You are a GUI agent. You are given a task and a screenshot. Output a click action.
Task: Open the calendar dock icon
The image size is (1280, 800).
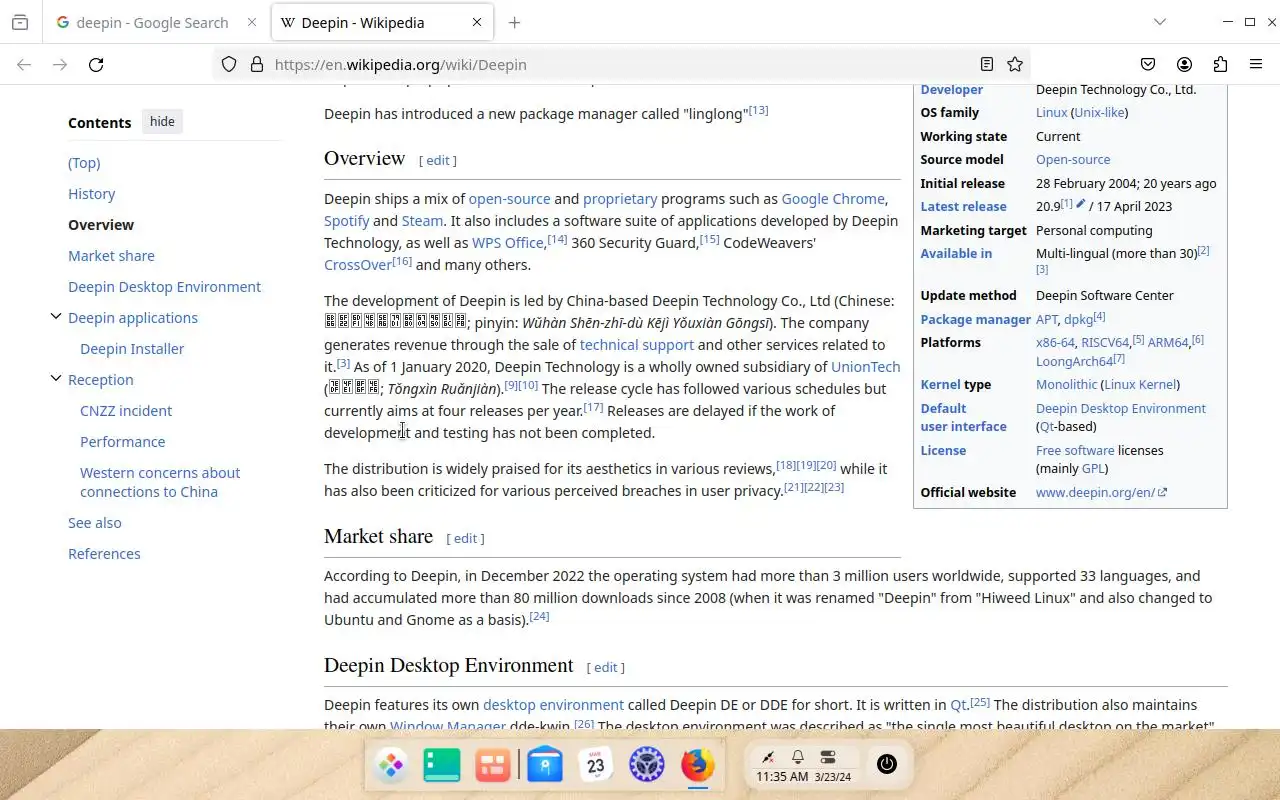click(596, 766)
